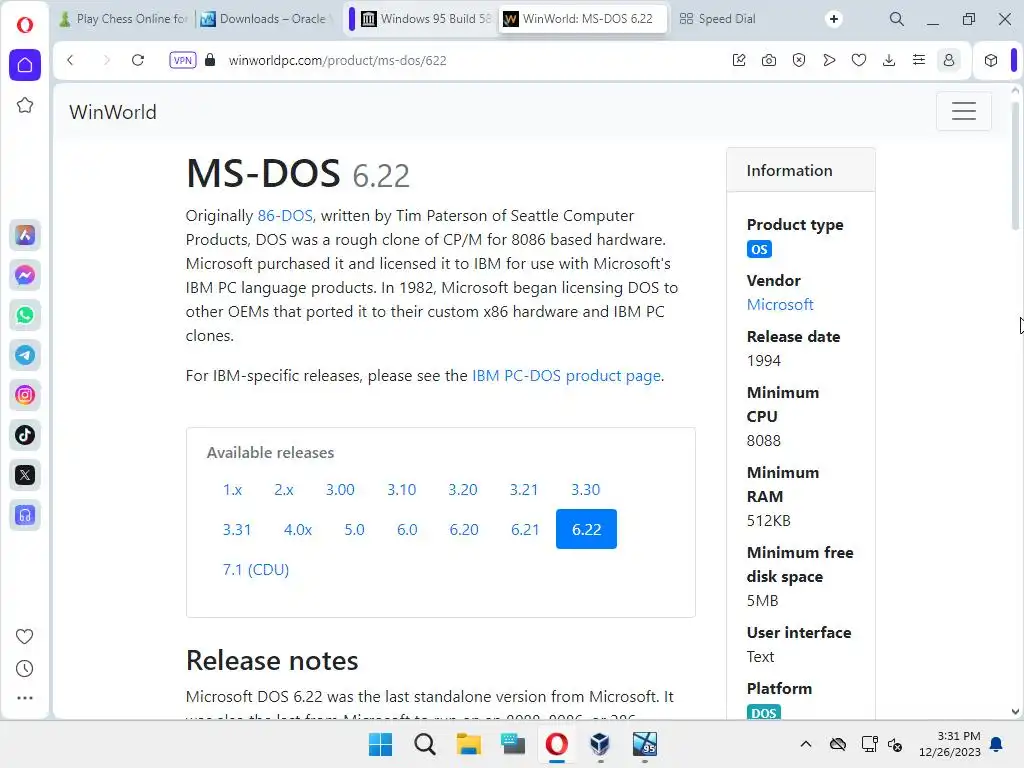Select release 2.x
The height and width of the screenshot is (768, 1024).
point(283,489)
